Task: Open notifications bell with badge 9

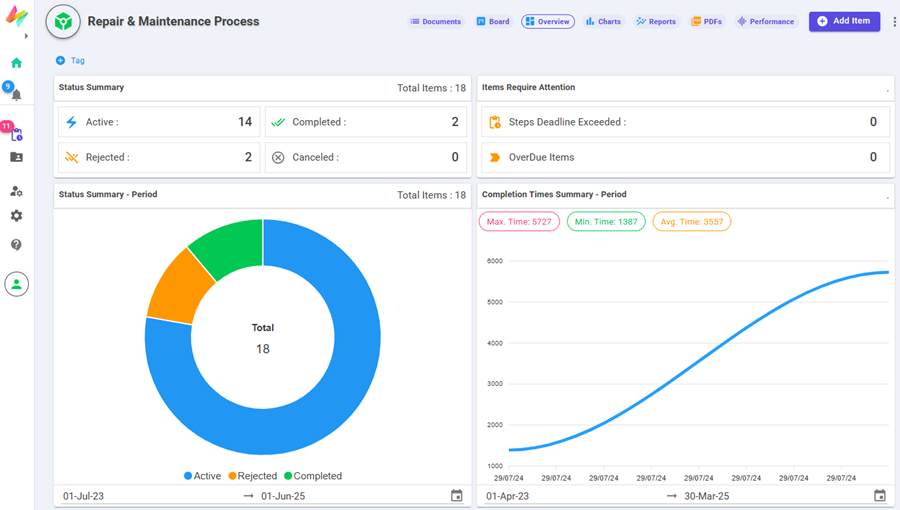Action: point(16,95)
